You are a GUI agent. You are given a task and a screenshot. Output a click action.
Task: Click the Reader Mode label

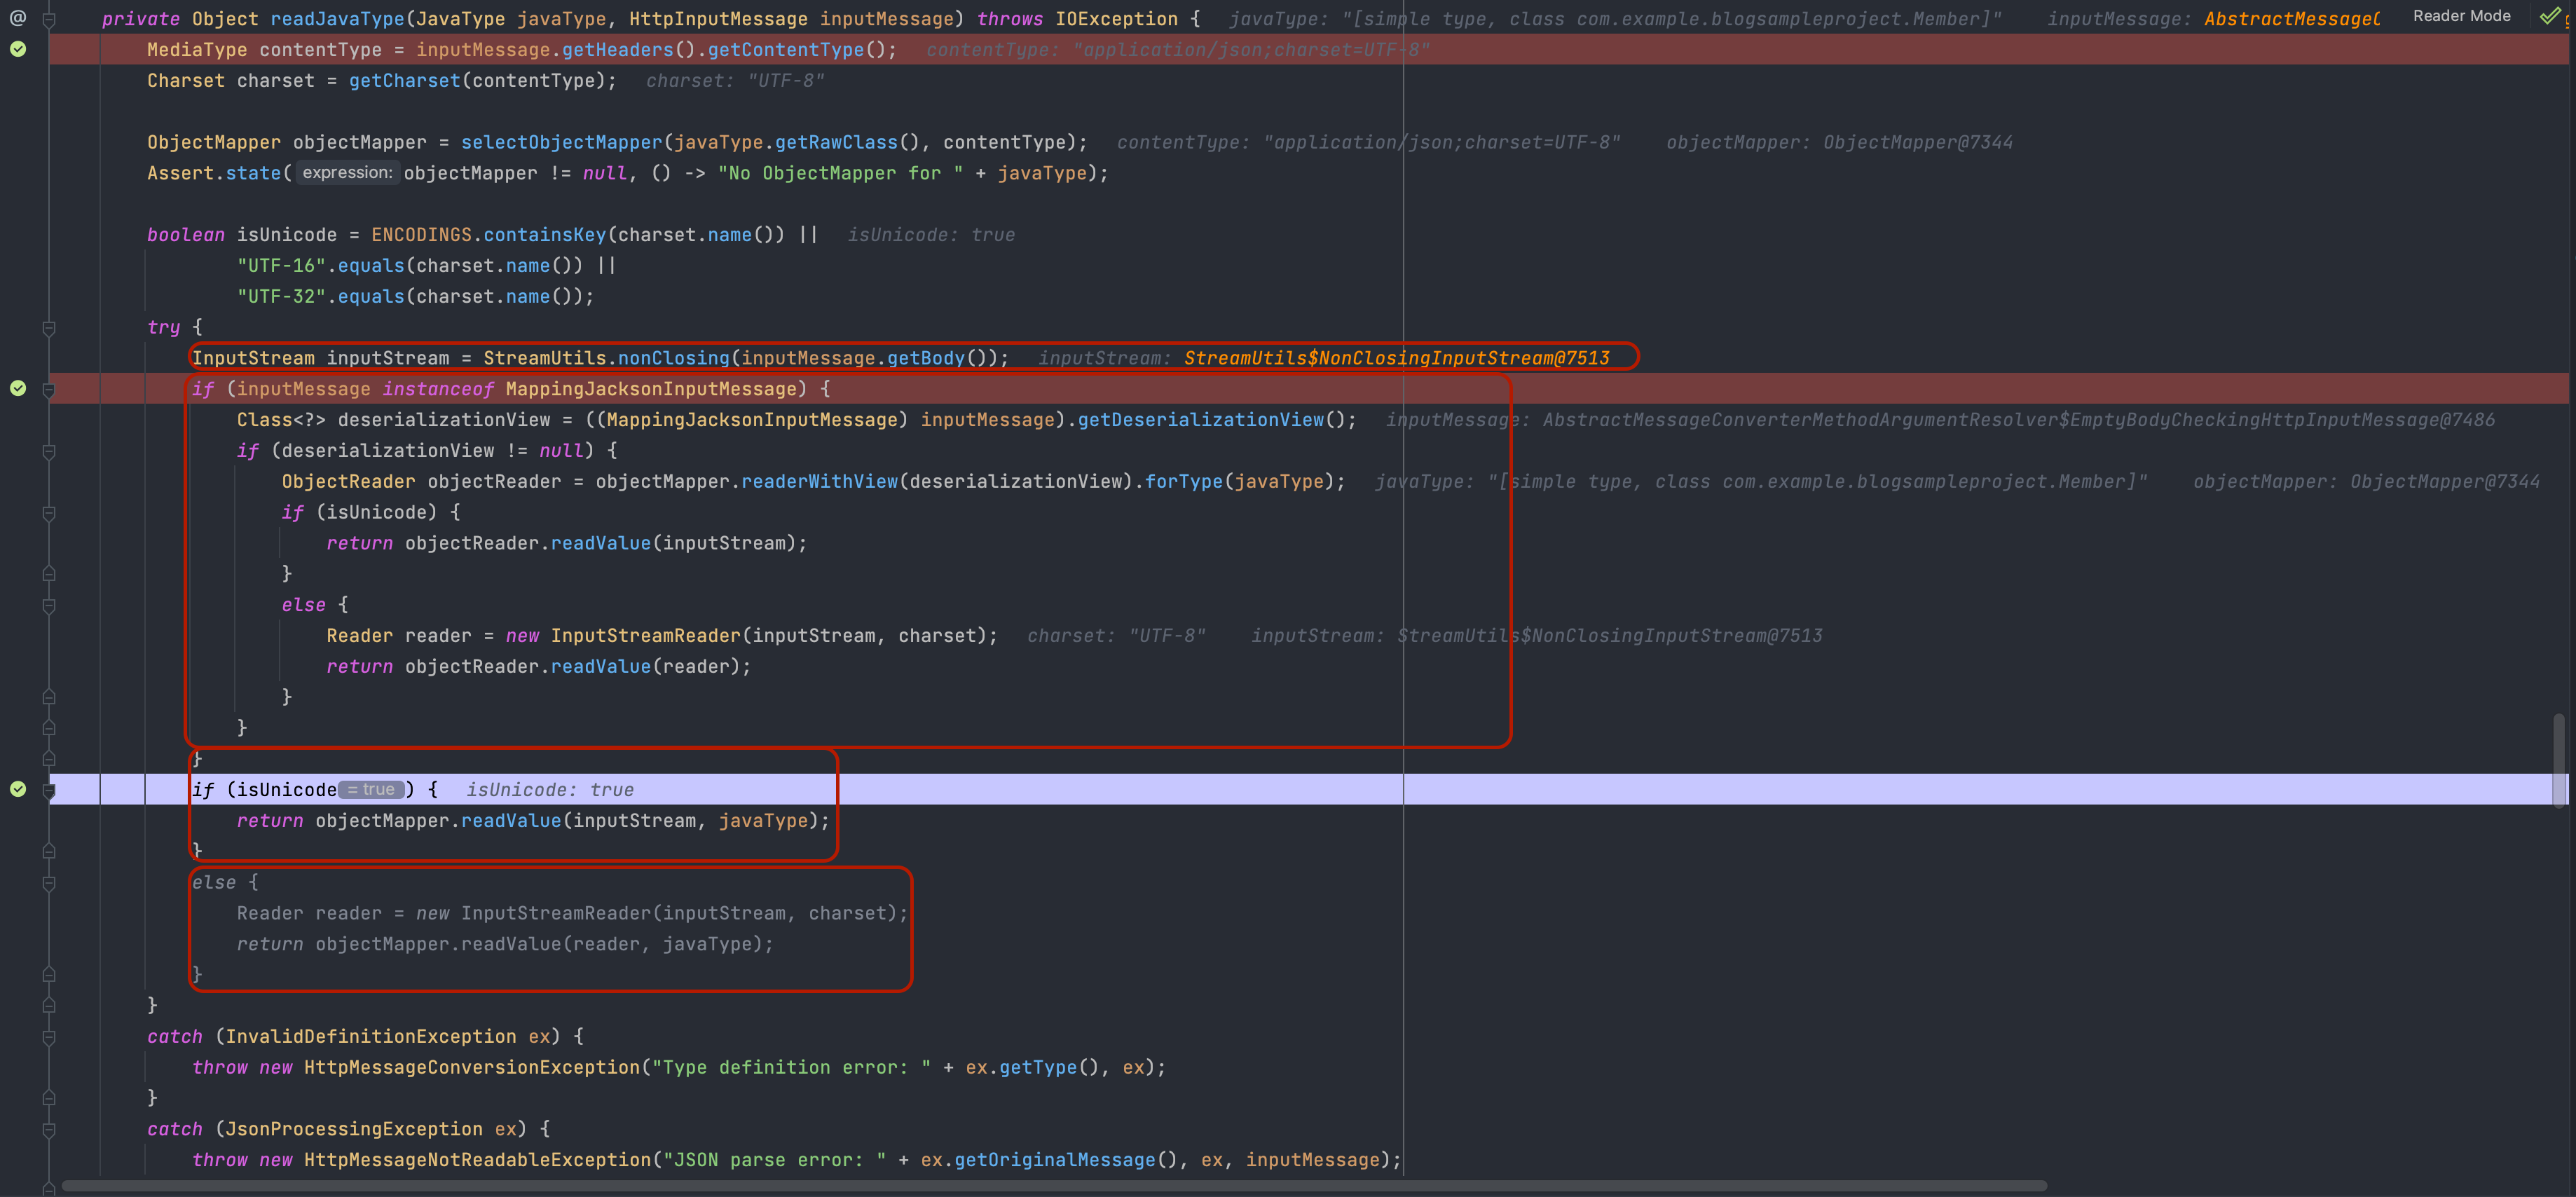2461,16
